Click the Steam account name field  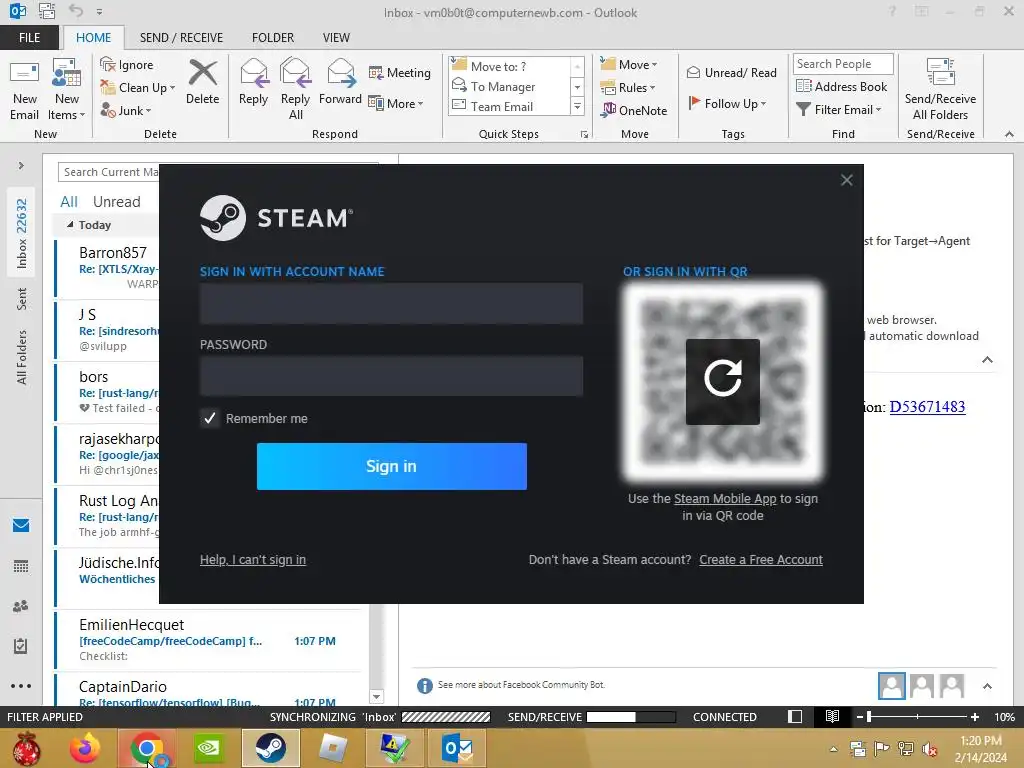tap(391, 303)
